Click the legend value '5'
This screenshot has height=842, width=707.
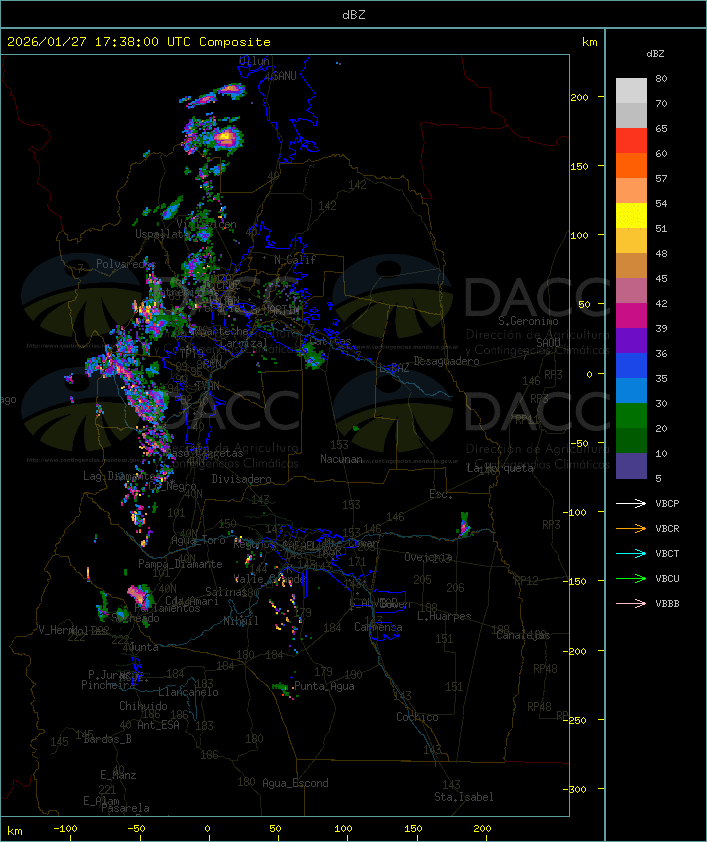click(659, 478)
